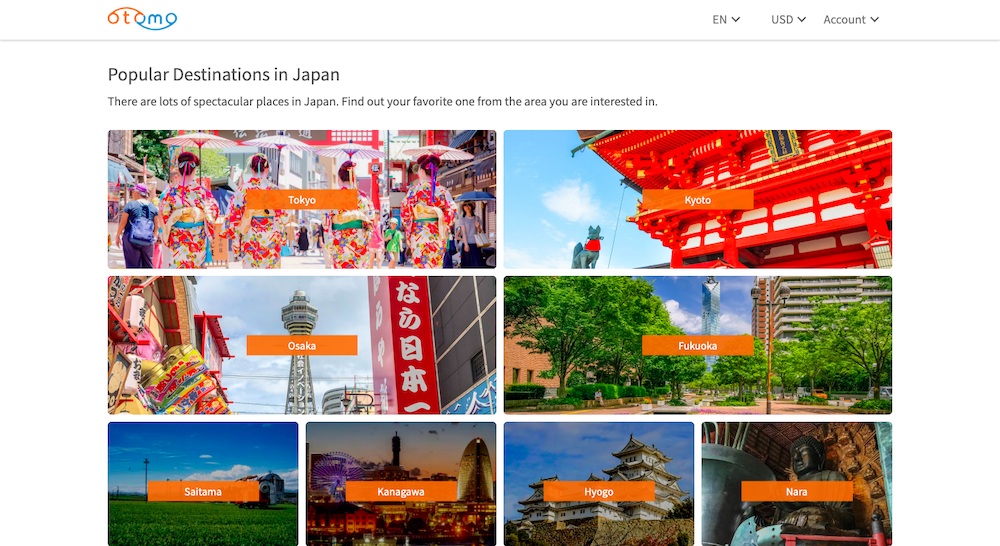Select the Saitama label

(x=203, y=492)
